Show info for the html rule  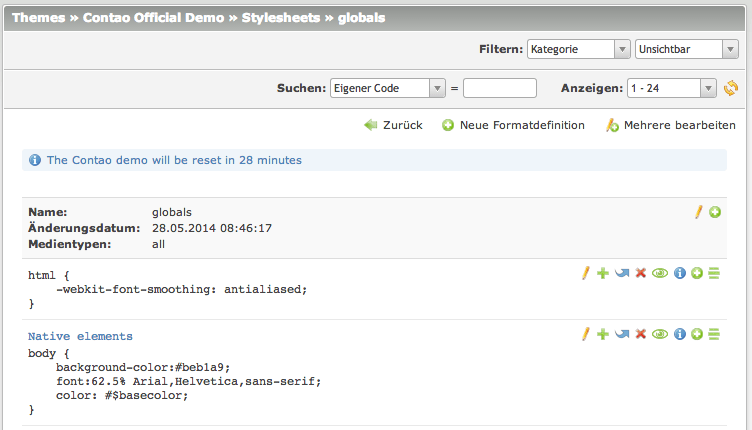(x=680, y=273)
